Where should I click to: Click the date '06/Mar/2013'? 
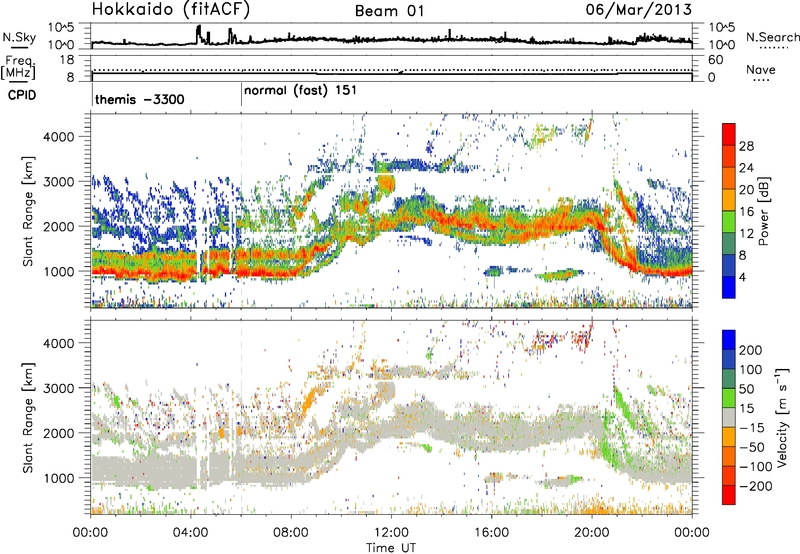[x=638, y=10]
